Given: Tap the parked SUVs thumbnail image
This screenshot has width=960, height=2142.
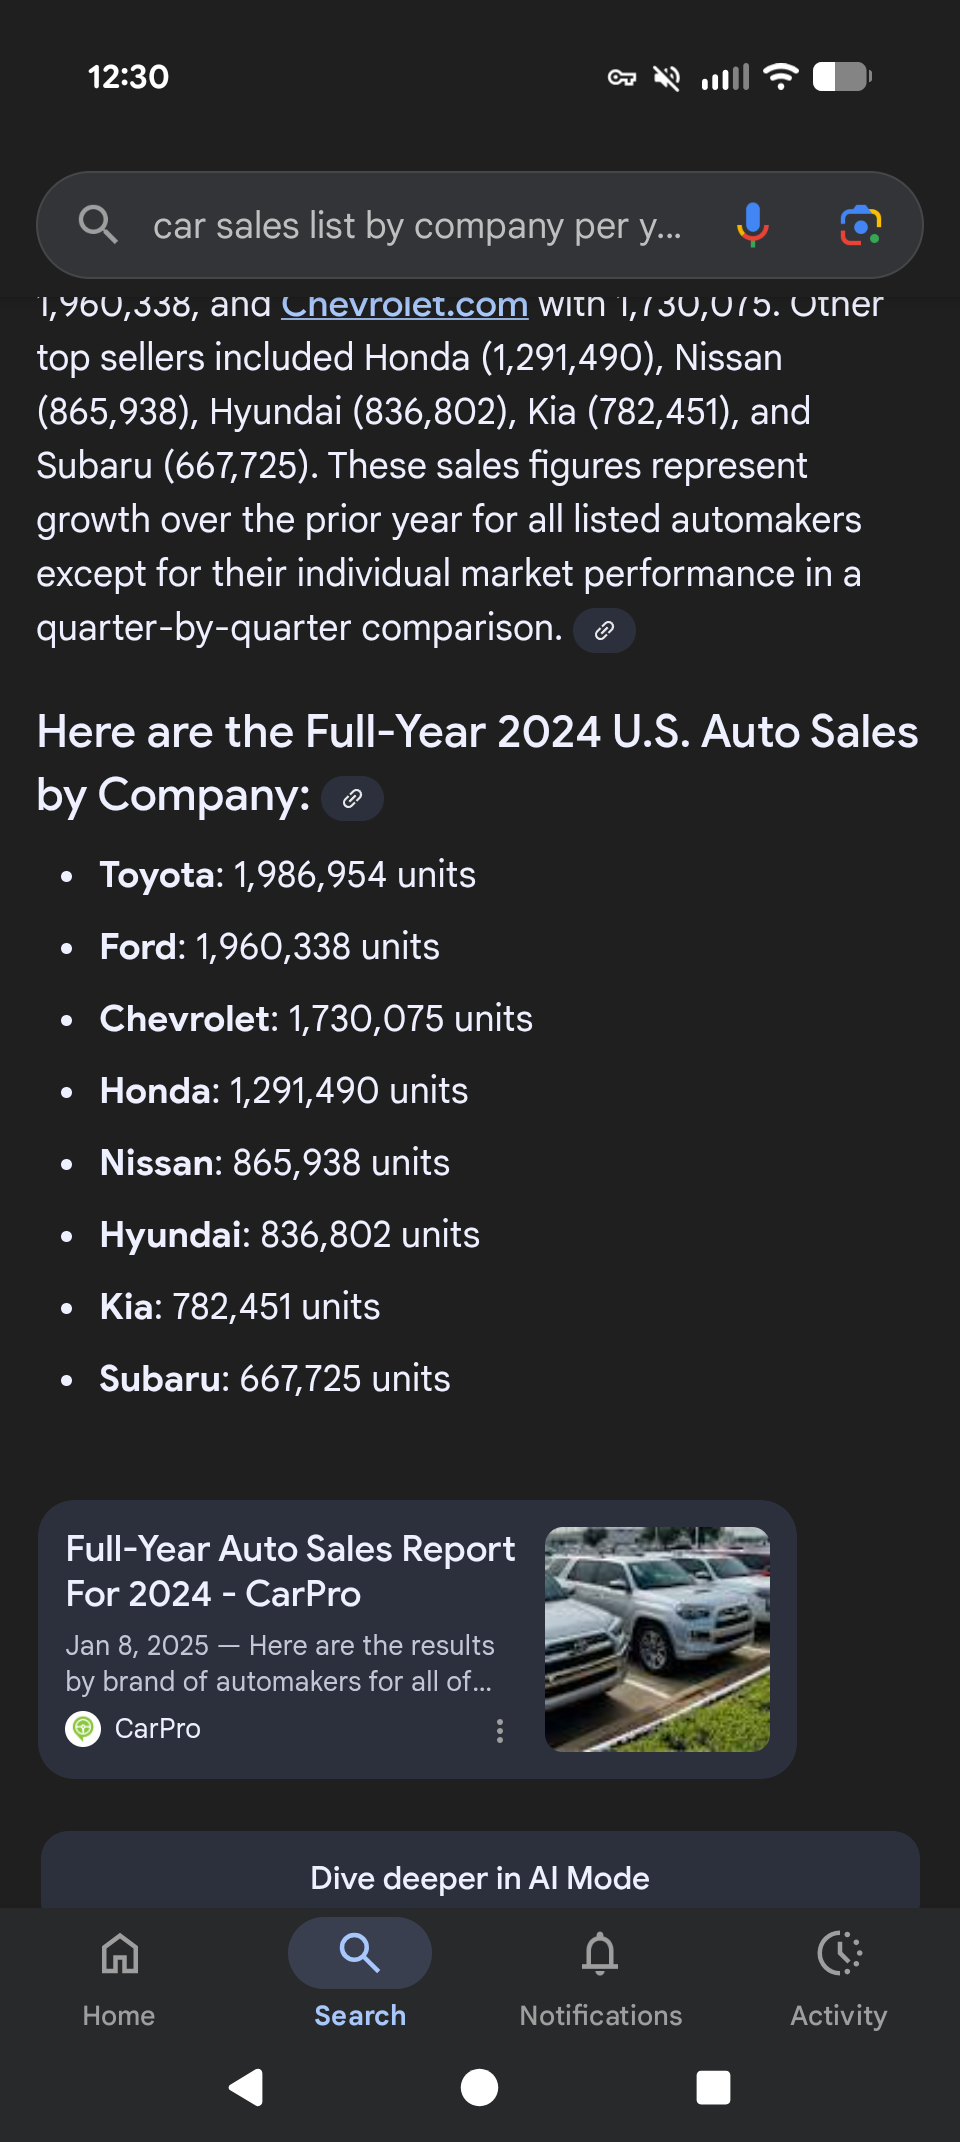Looking at the screenshot, I should [657, 1639].
